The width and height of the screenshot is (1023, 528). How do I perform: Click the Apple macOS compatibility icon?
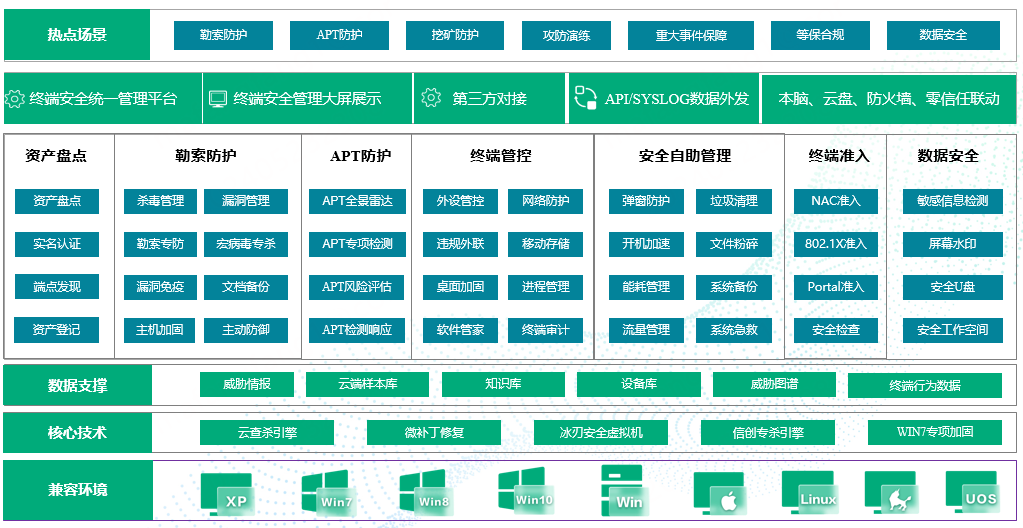[720, 493]
